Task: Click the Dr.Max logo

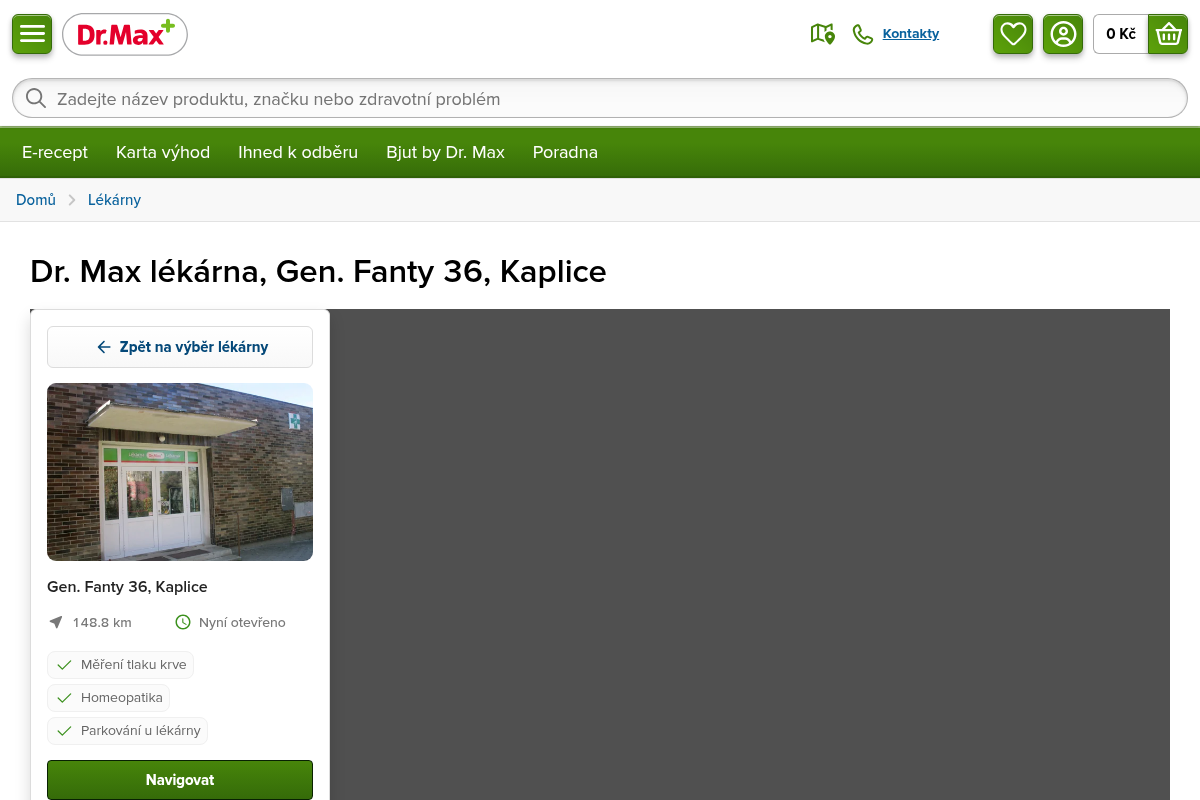Action: click(x=125, y=35)
